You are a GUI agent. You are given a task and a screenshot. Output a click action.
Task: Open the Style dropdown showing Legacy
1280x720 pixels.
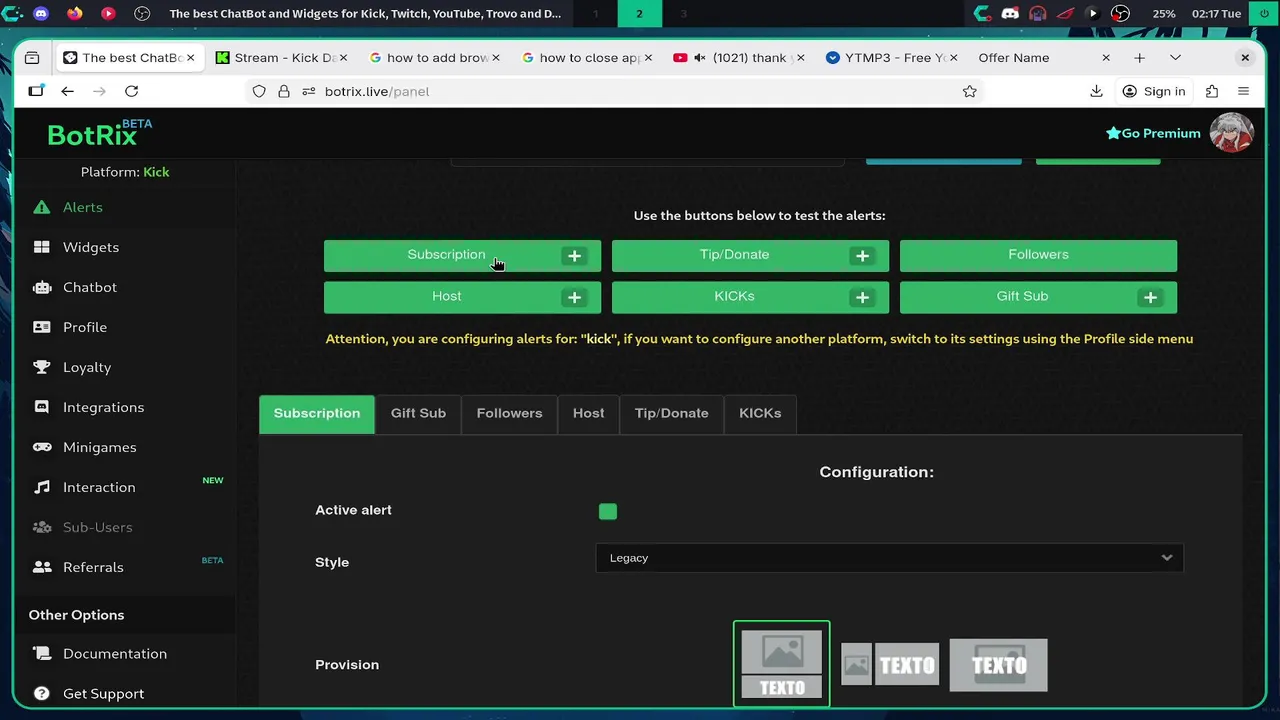(889, 558)
